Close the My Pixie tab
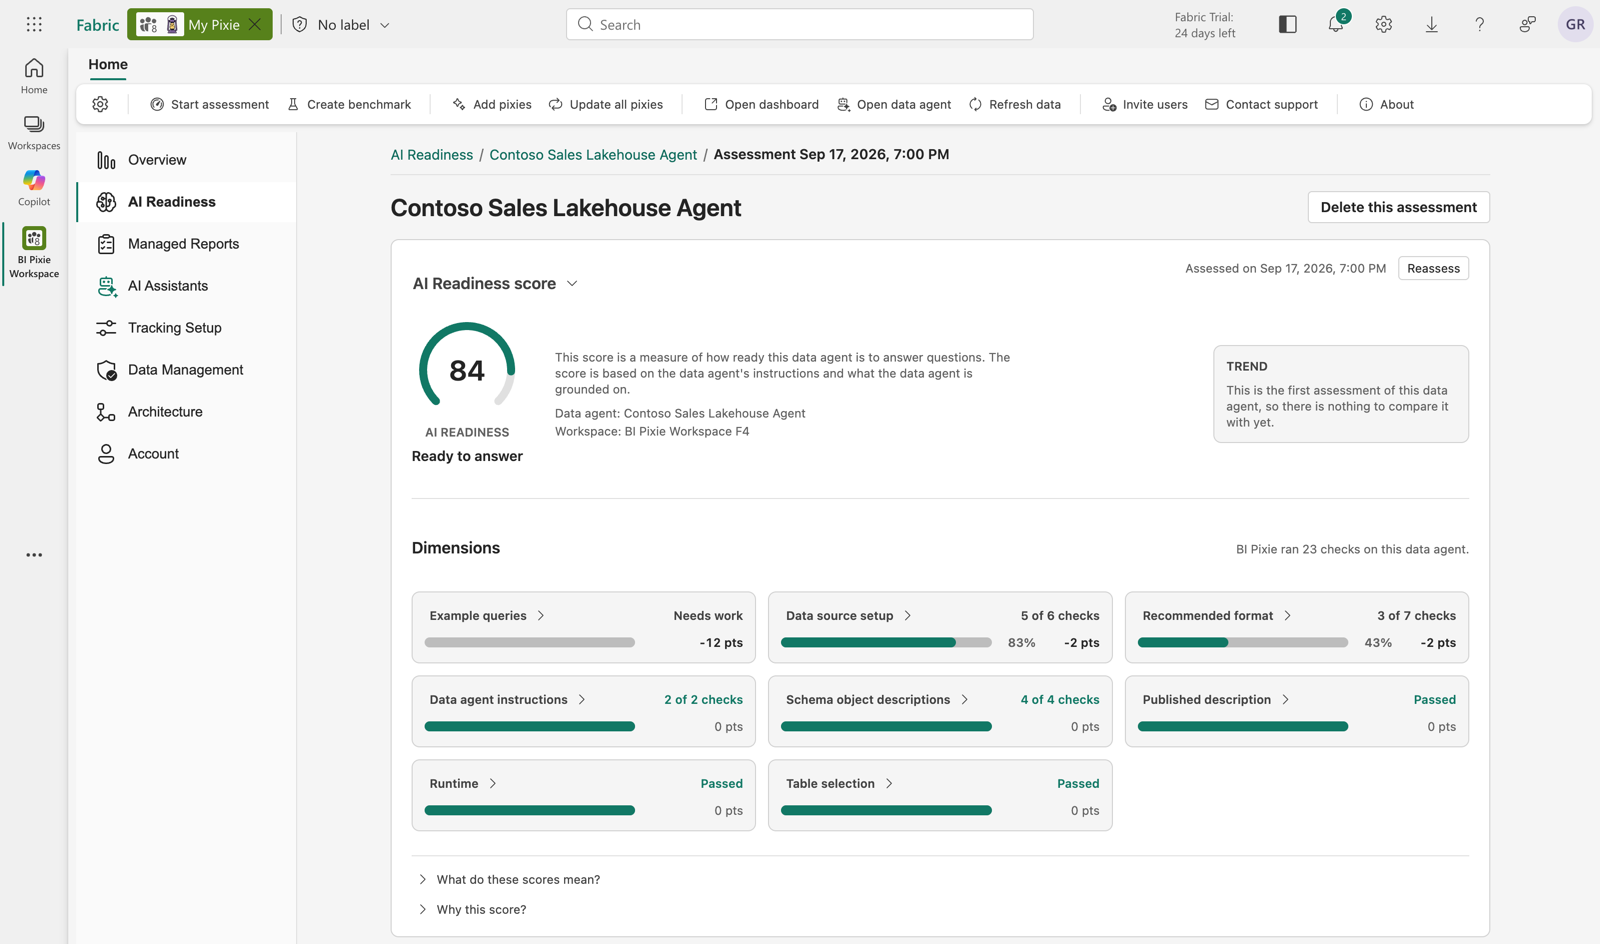1600x944 pixels. 255,25
